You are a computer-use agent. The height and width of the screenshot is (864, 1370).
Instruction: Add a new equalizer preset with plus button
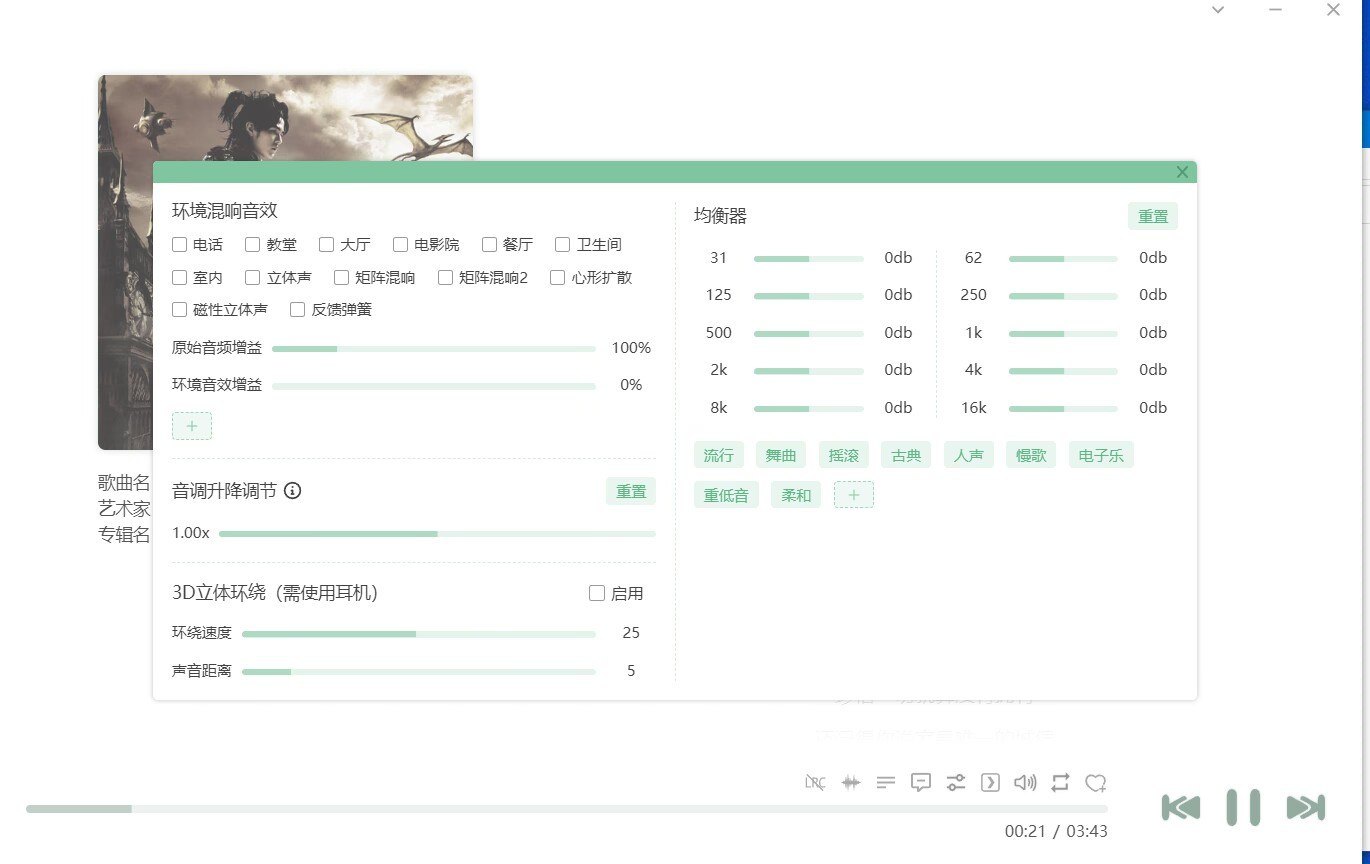853,495
